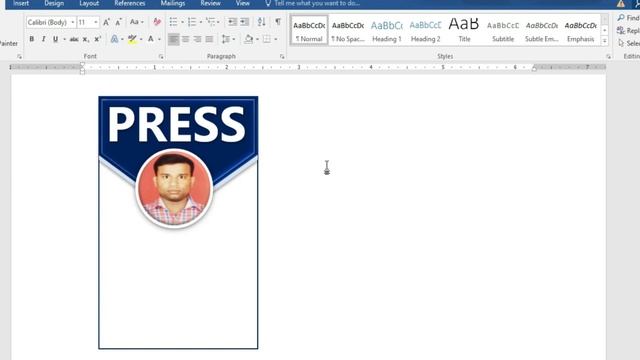Image resolution: width=640 pixels, height=360 pixels.
Task: Justify the text
Action: click(209, 39)
